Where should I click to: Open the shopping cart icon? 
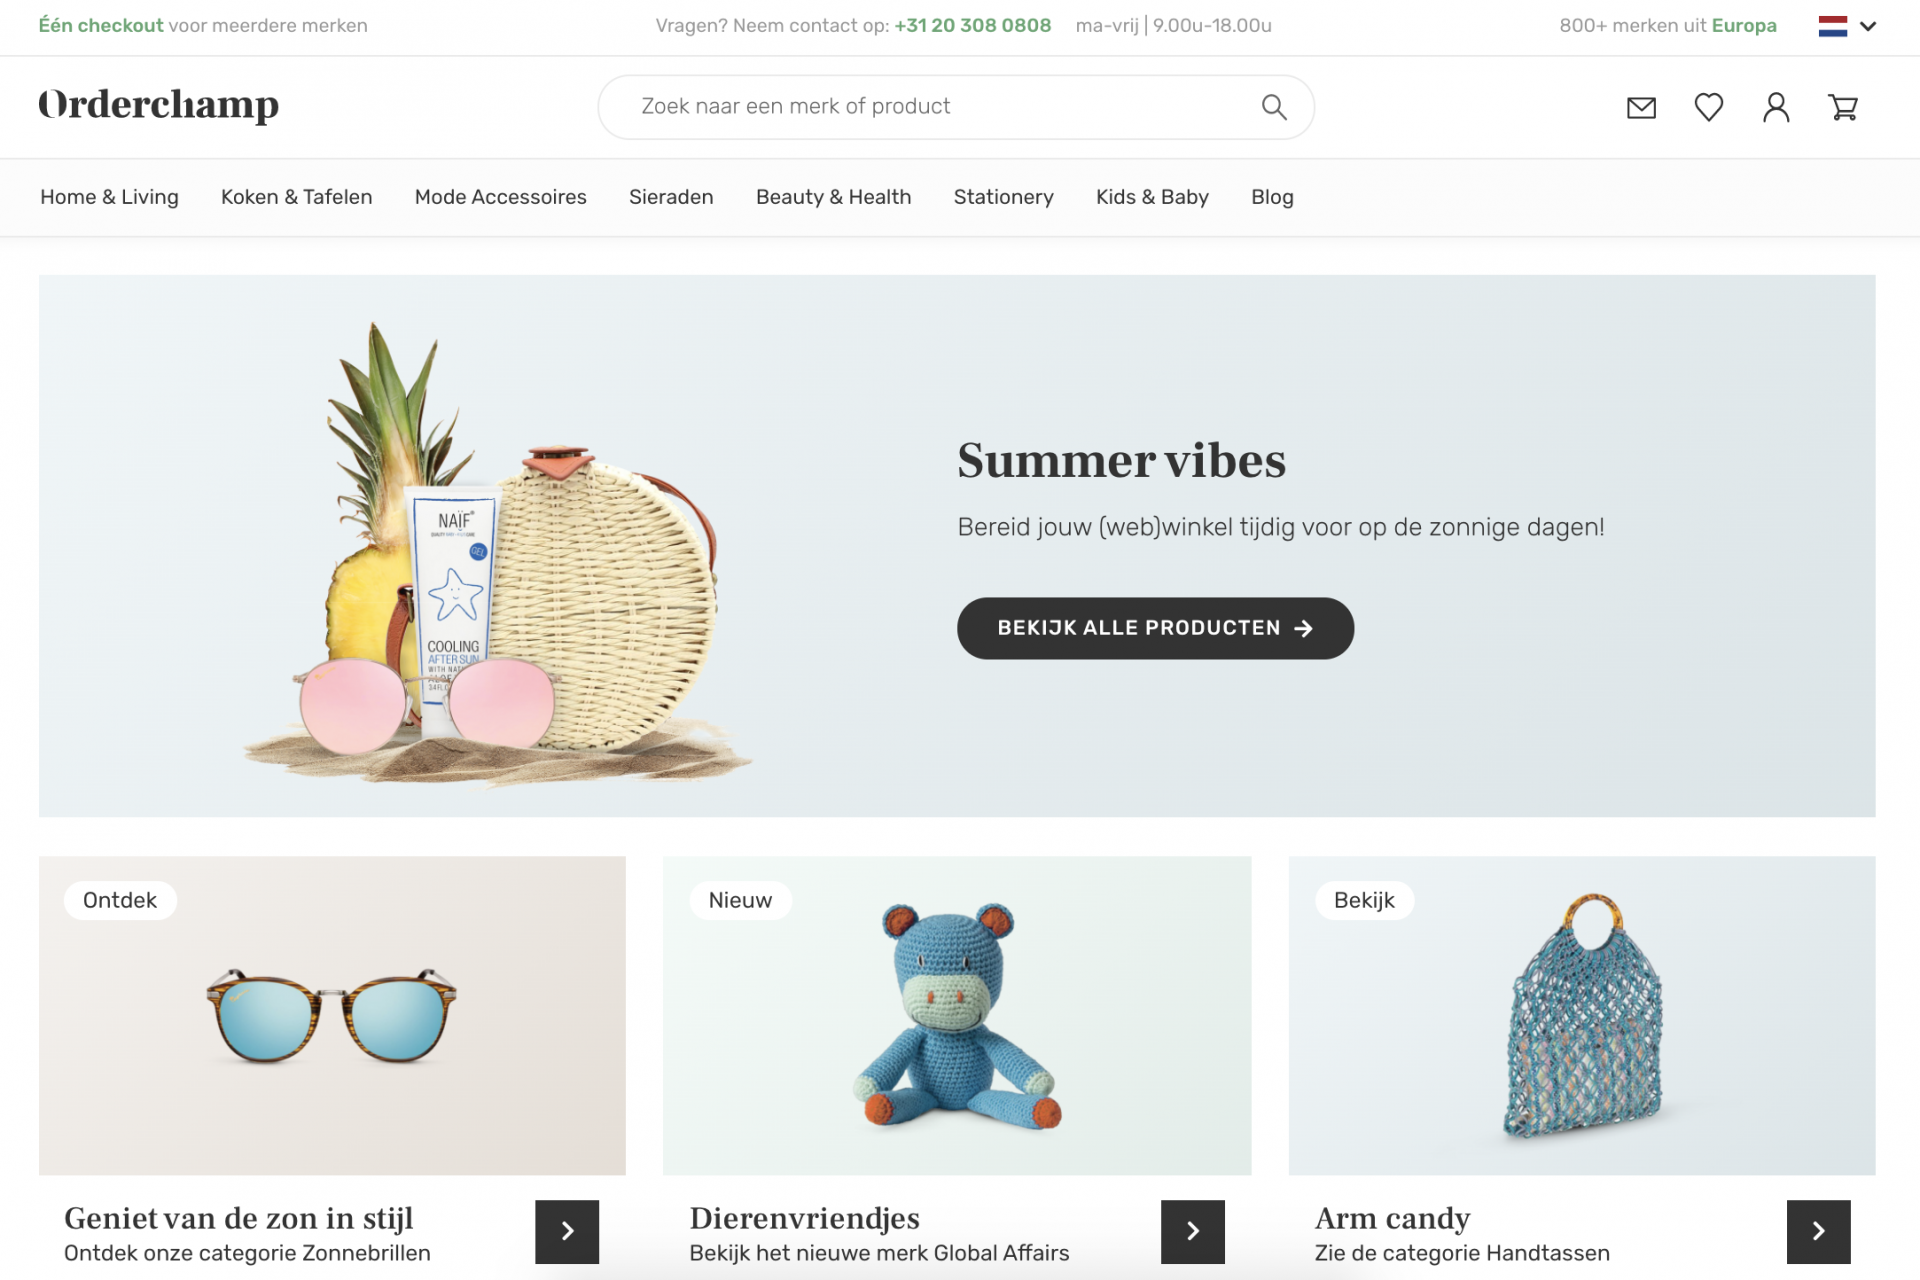pos(1843,107)
